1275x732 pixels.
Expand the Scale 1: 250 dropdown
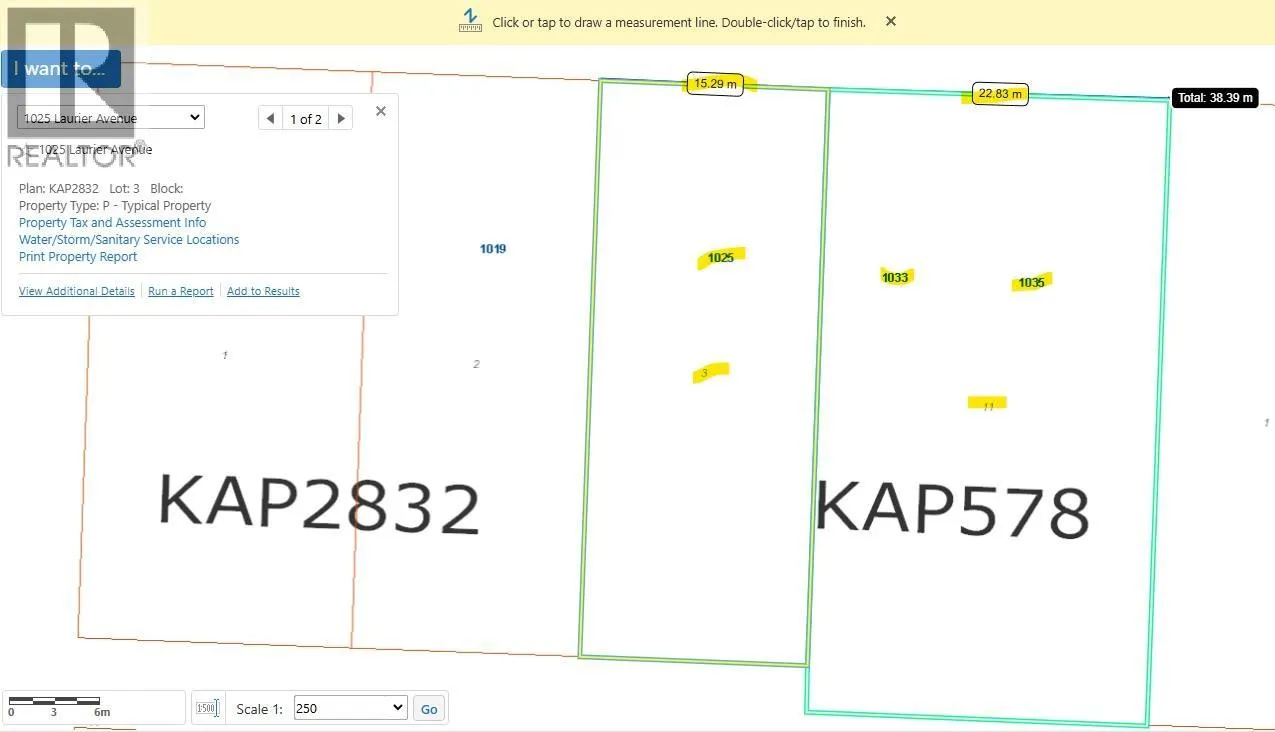tap(350, 708)
